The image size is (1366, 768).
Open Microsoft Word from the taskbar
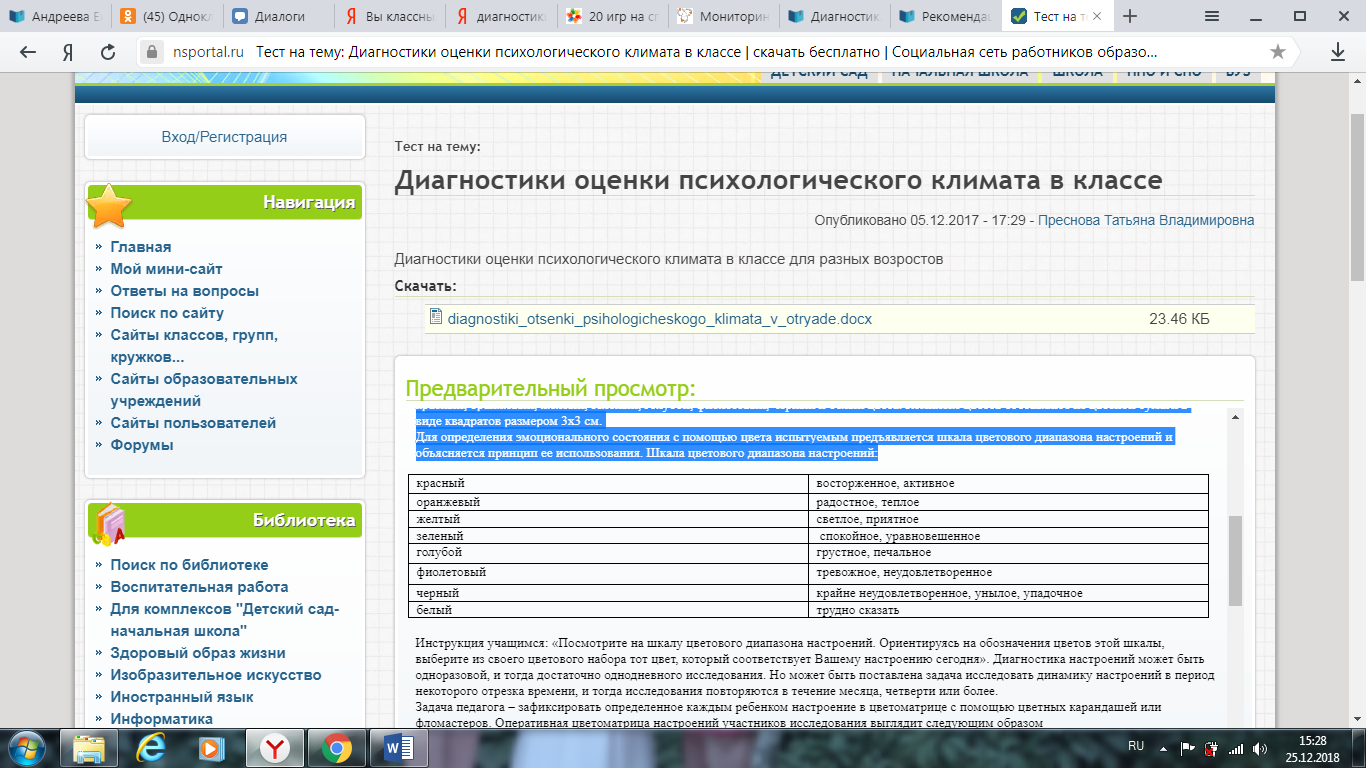tap(397, 748)
